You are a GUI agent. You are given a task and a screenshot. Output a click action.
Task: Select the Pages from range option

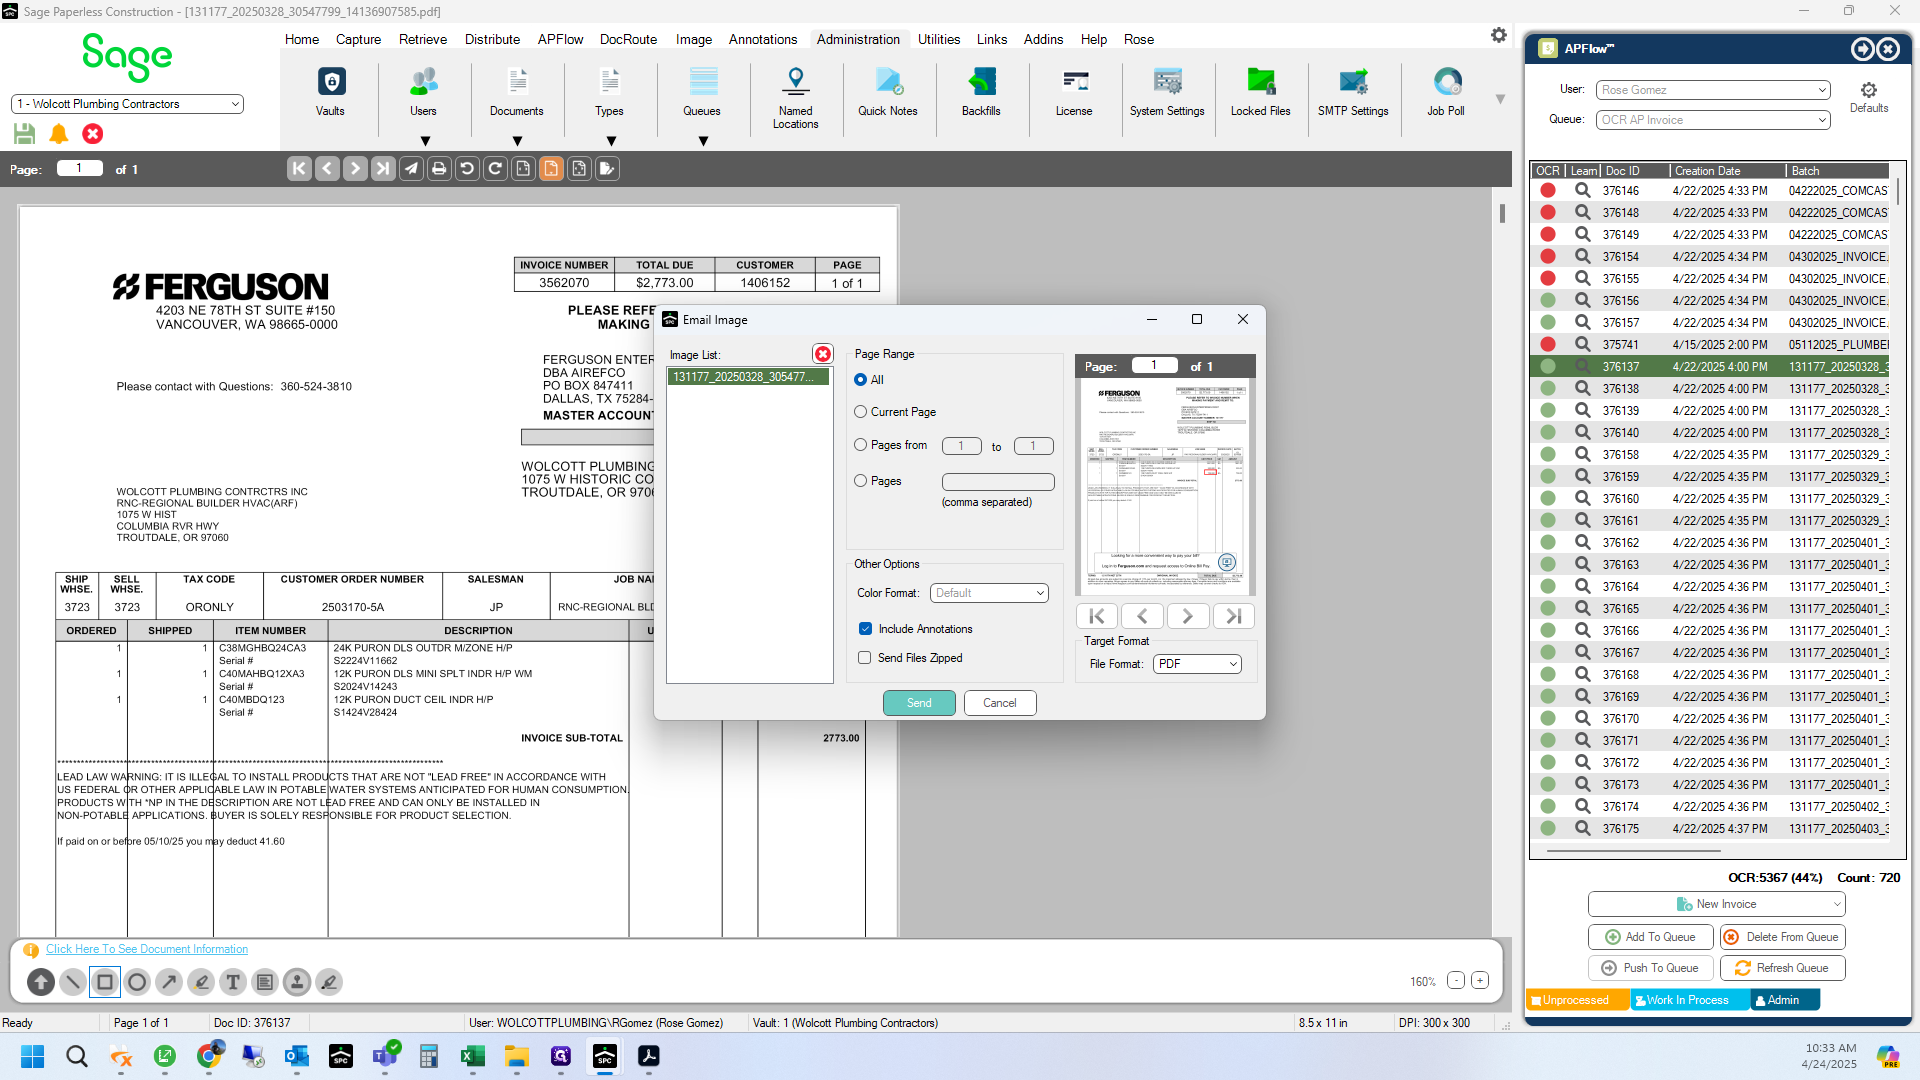(x=860, y=445)
